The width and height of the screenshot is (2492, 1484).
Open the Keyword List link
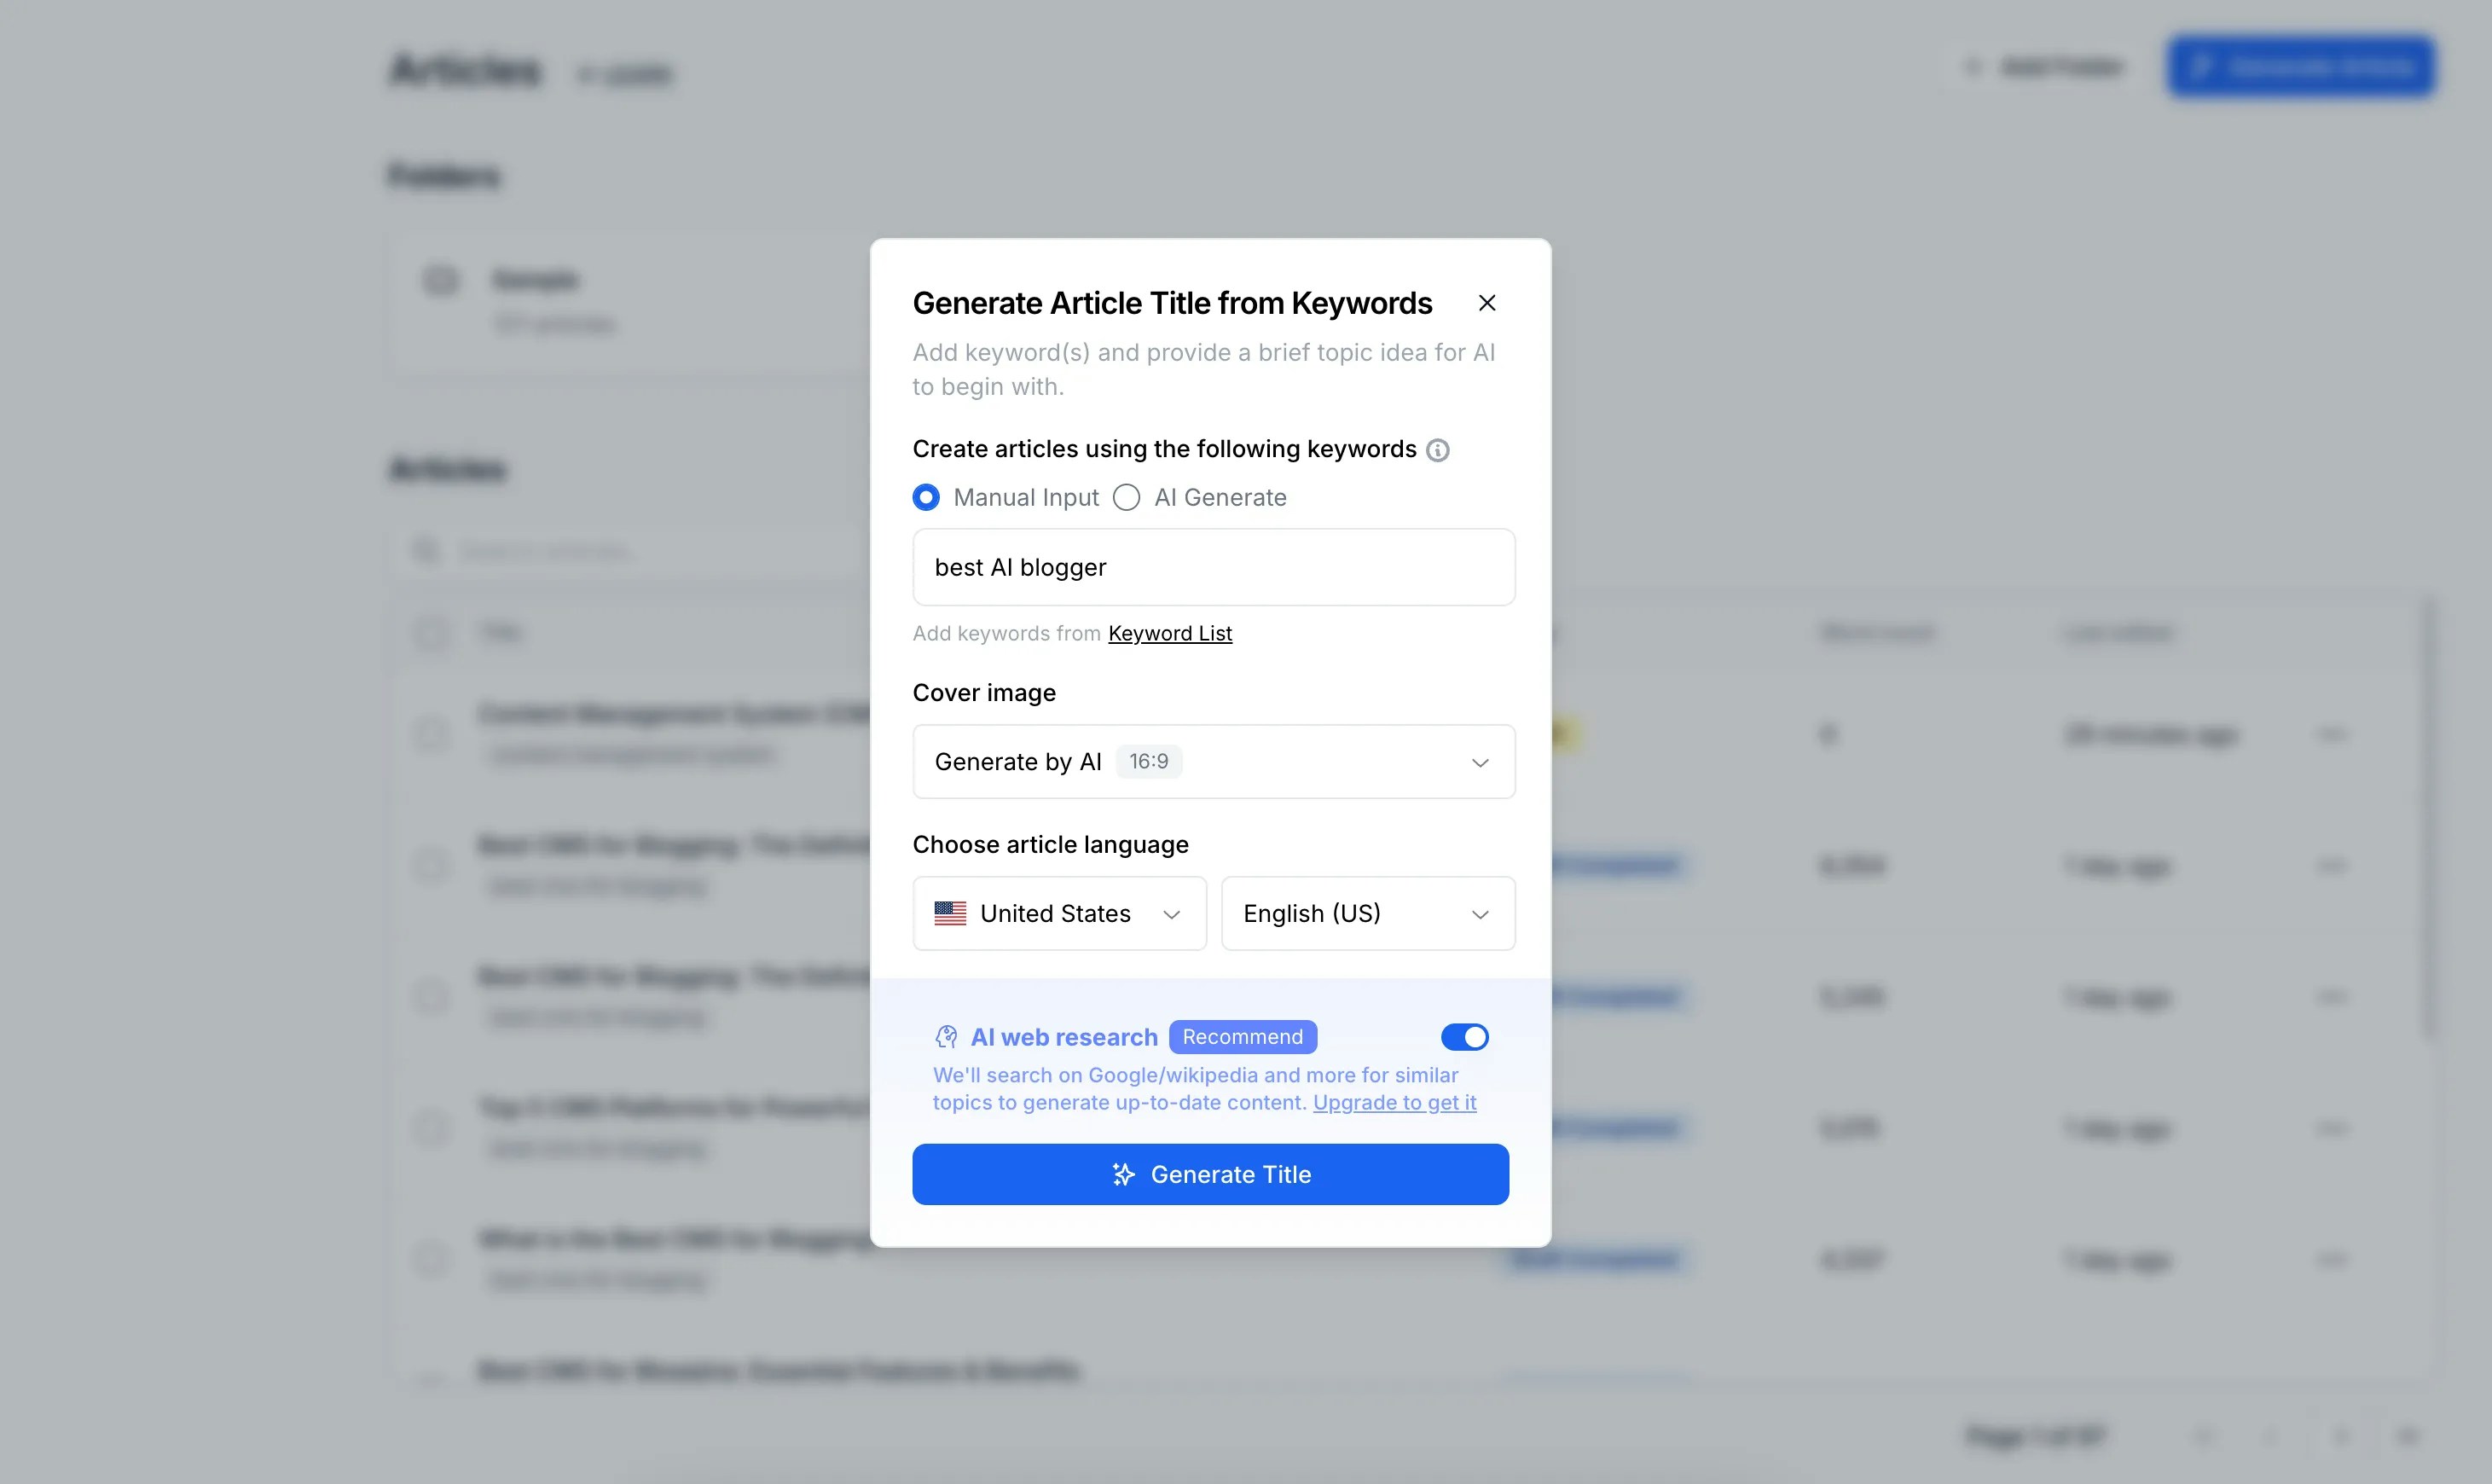(x=1169, y=633)
